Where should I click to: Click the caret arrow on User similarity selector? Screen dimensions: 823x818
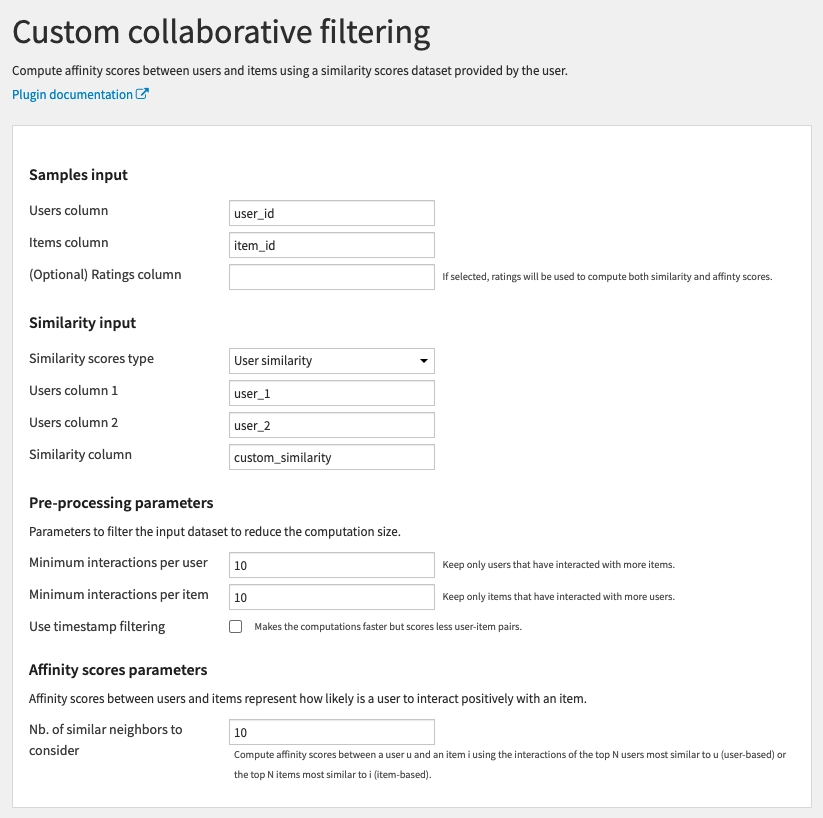point(424,361)
